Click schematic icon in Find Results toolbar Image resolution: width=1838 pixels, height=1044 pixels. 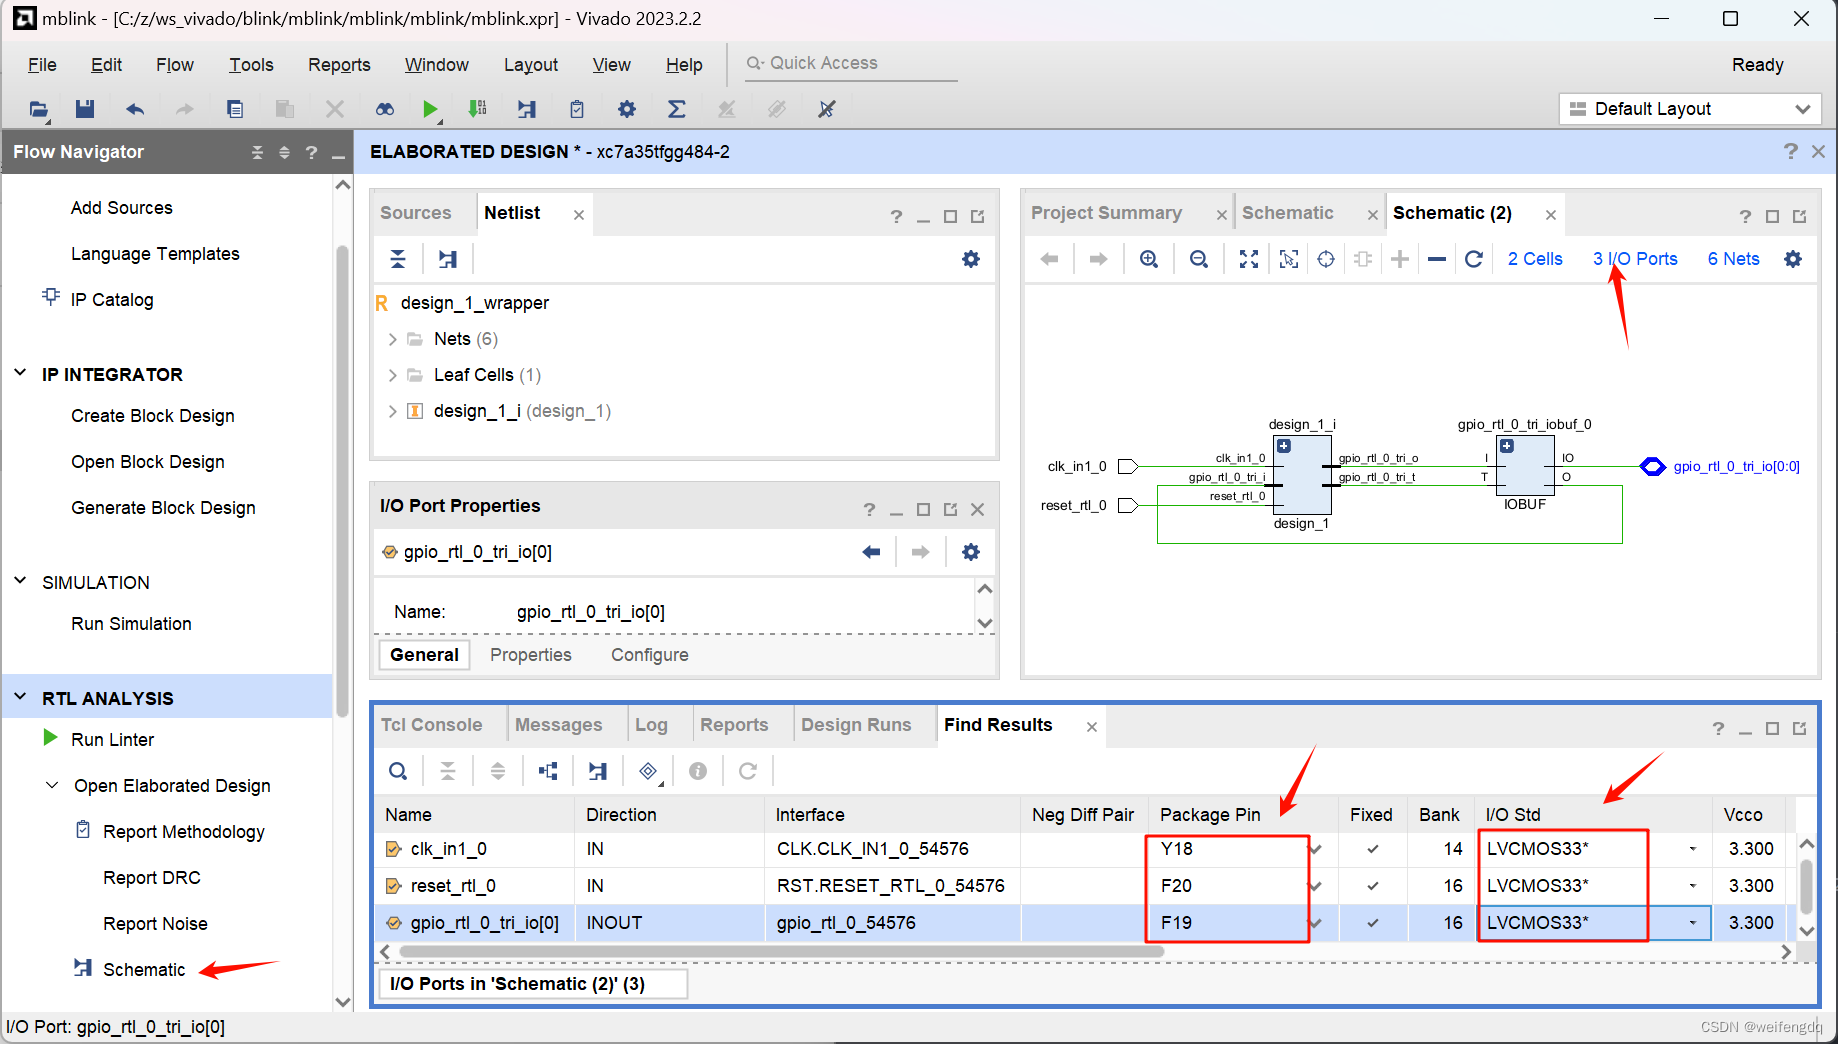[x=598, y=771]
